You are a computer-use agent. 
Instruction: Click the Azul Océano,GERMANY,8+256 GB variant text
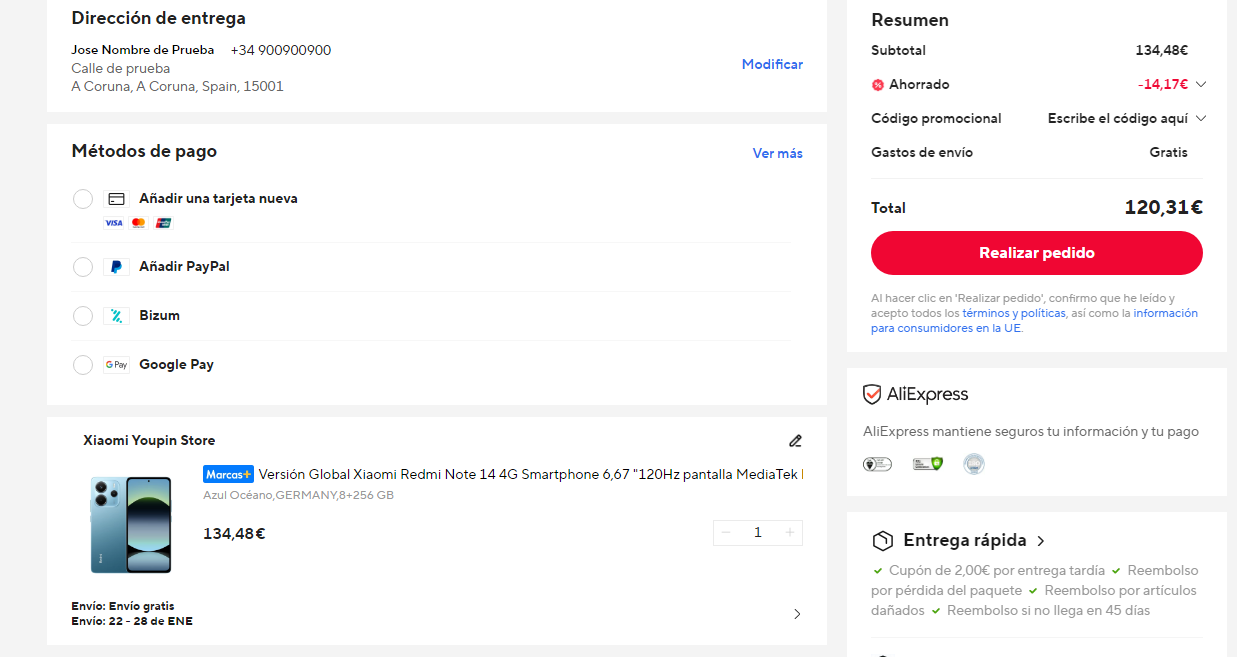coord(298,495)
